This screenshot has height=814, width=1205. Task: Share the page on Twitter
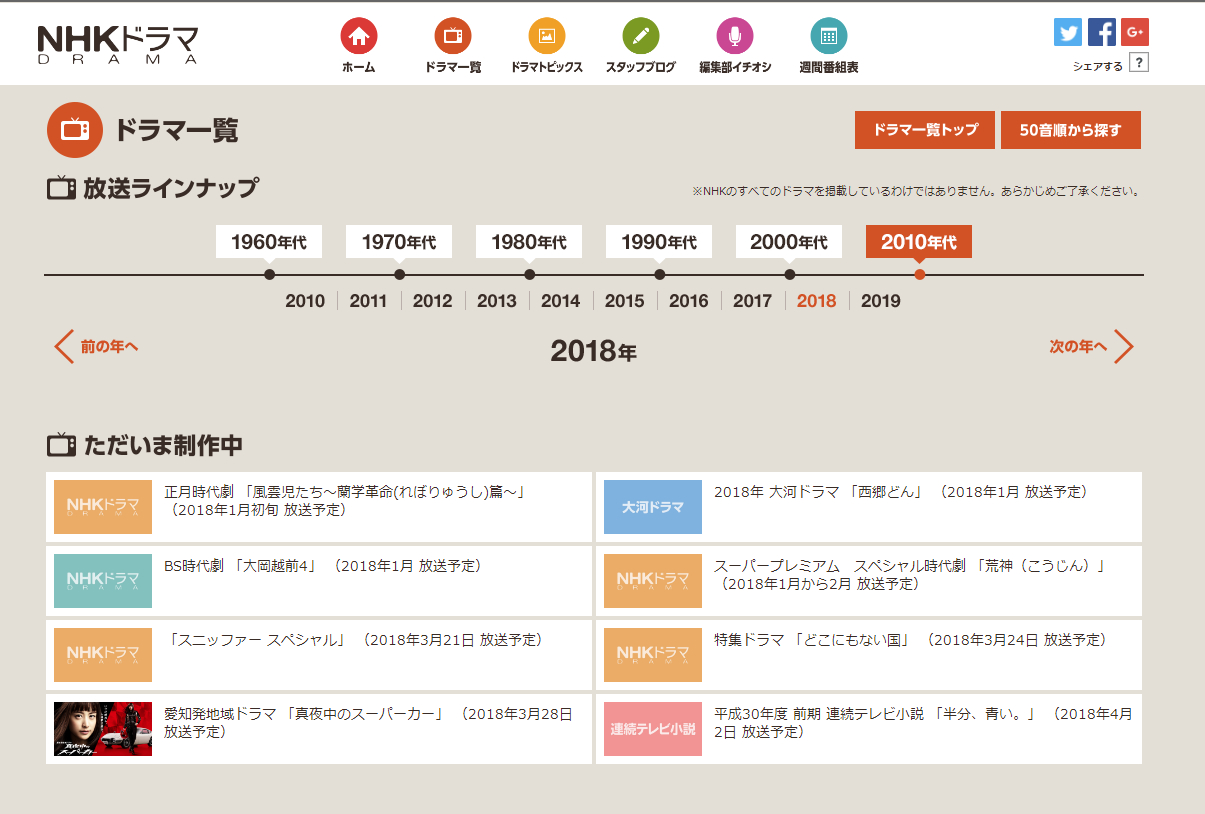click(1068, 32)
